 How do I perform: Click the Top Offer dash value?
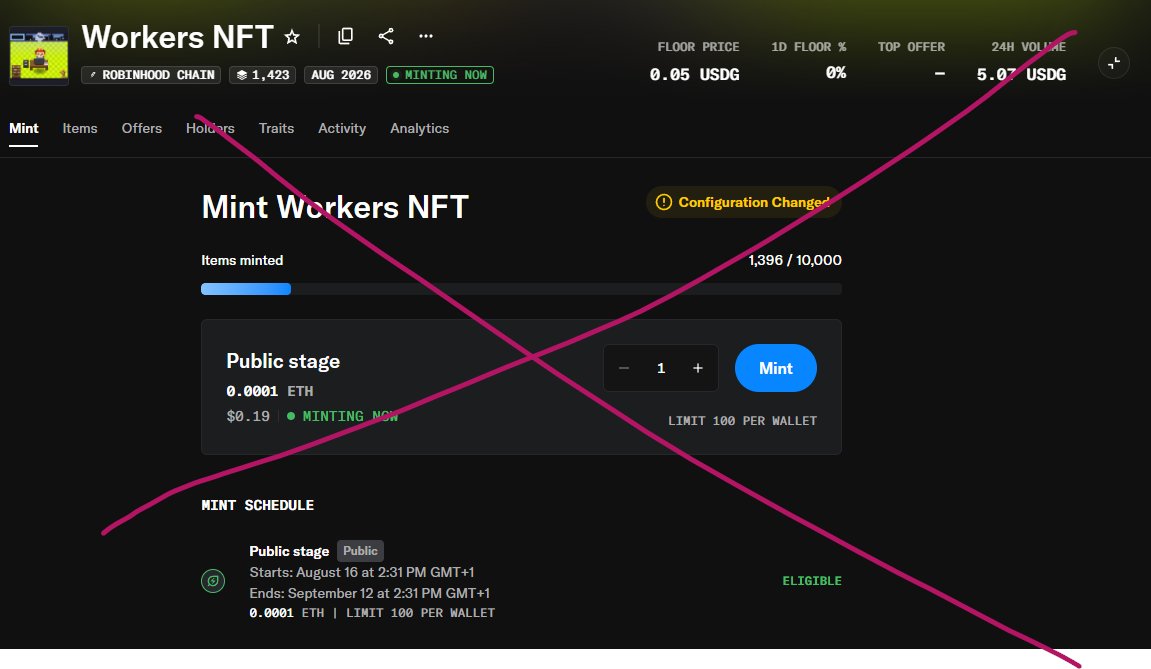tap(940, 73)
